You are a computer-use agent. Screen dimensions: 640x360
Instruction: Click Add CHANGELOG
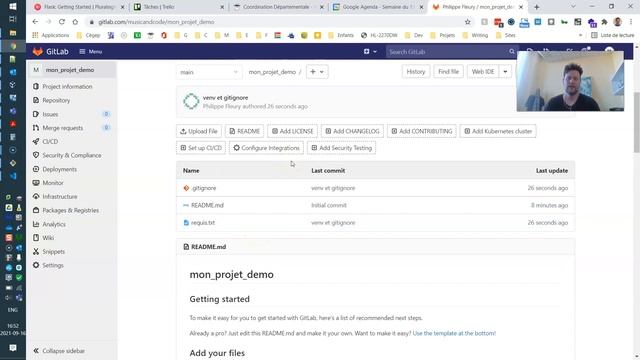click(x=352, y=131)
